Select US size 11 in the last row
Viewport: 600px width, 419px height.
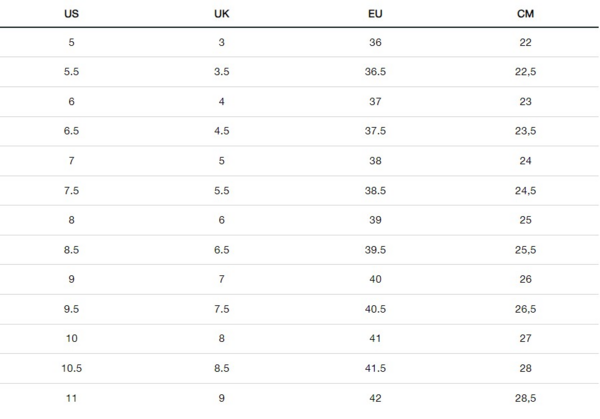coord(72,398)
